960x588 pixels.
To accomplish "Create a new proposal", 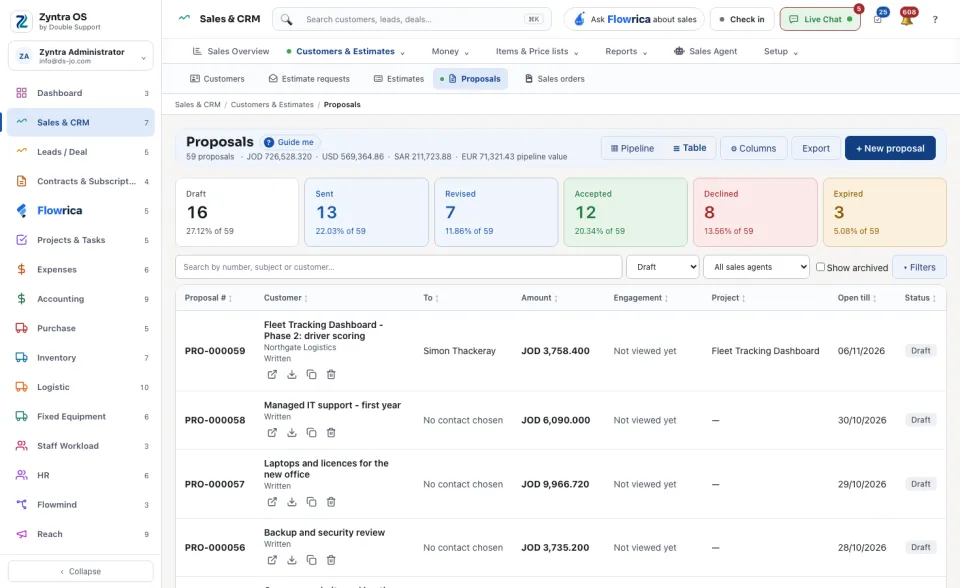I will pyautogui.click(x=890, y=148).
